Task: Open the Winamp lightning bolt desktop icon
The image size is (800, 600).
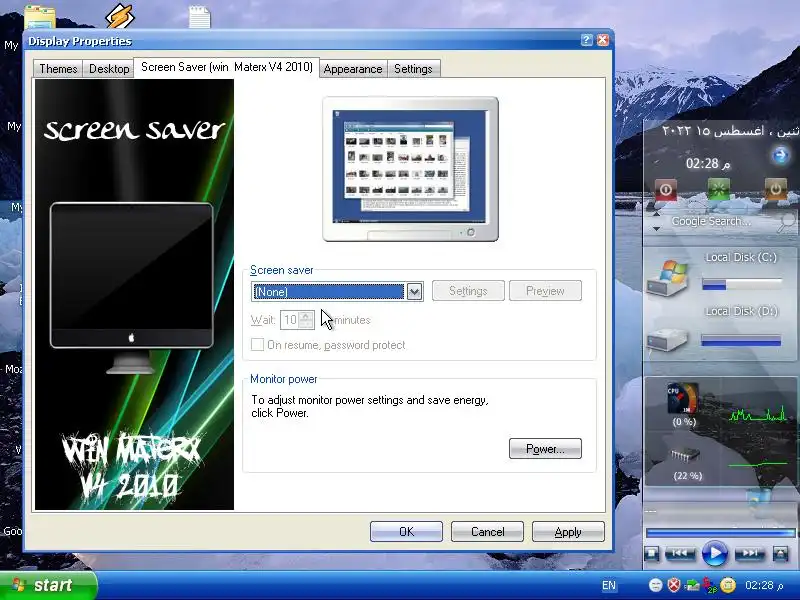Action: [120, 15]
